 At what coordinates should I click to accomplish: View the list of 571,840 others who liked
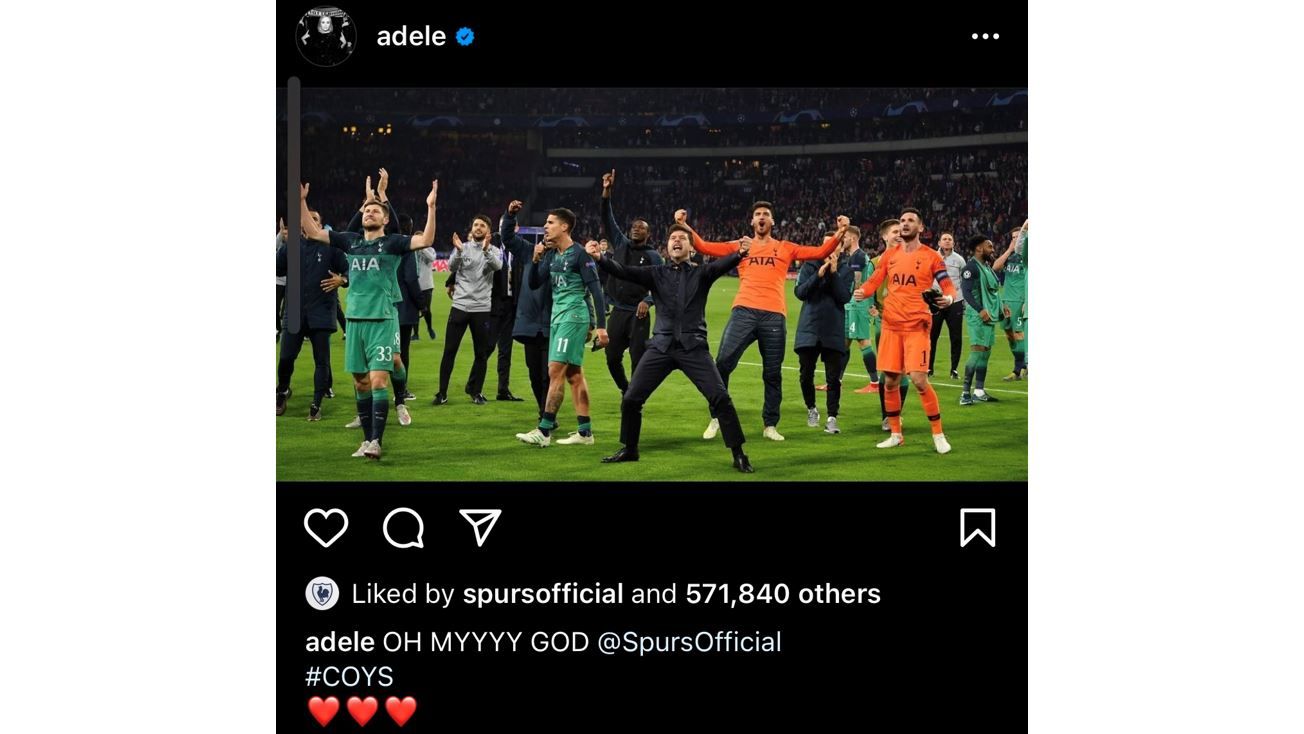(783, 594)
